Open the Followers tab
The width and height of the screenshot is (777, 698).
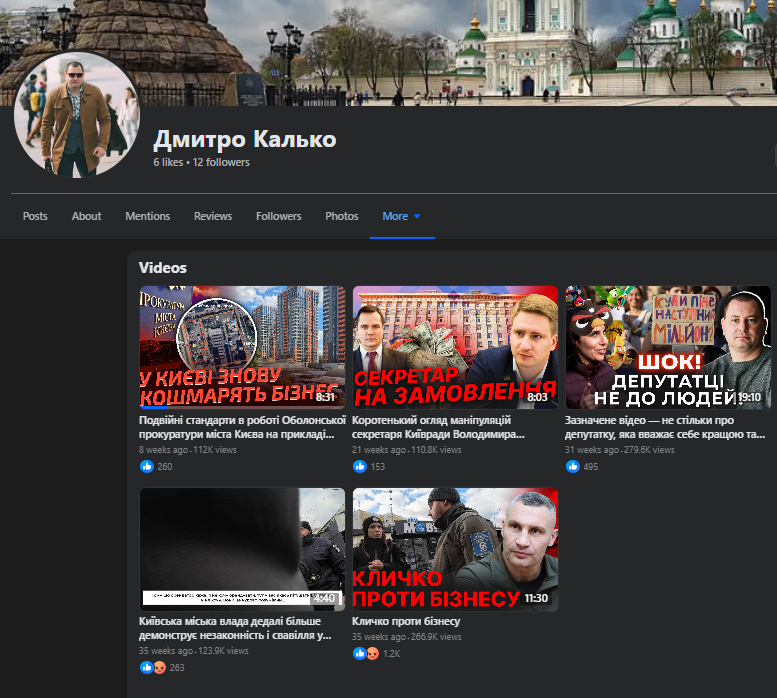coord(278,216)
